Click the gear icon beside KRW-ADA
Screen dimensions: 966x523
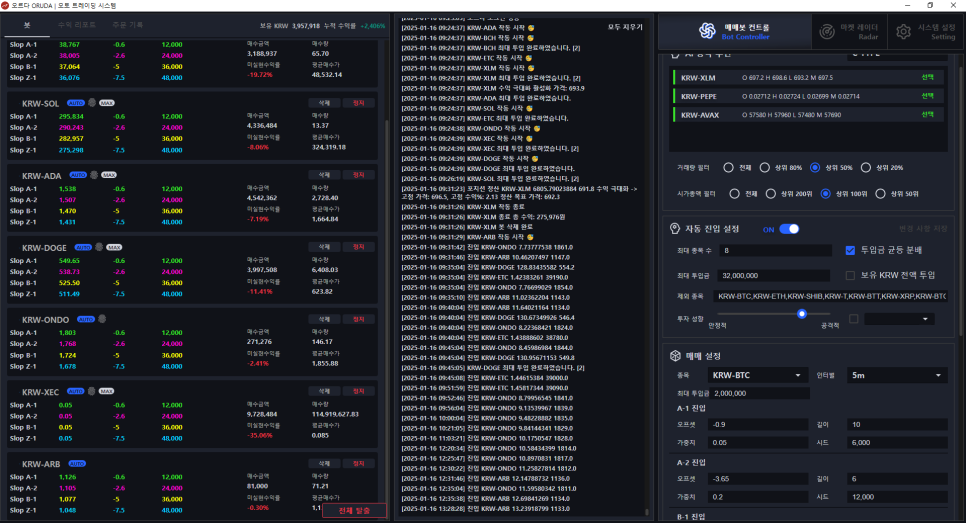coord(94,174)
